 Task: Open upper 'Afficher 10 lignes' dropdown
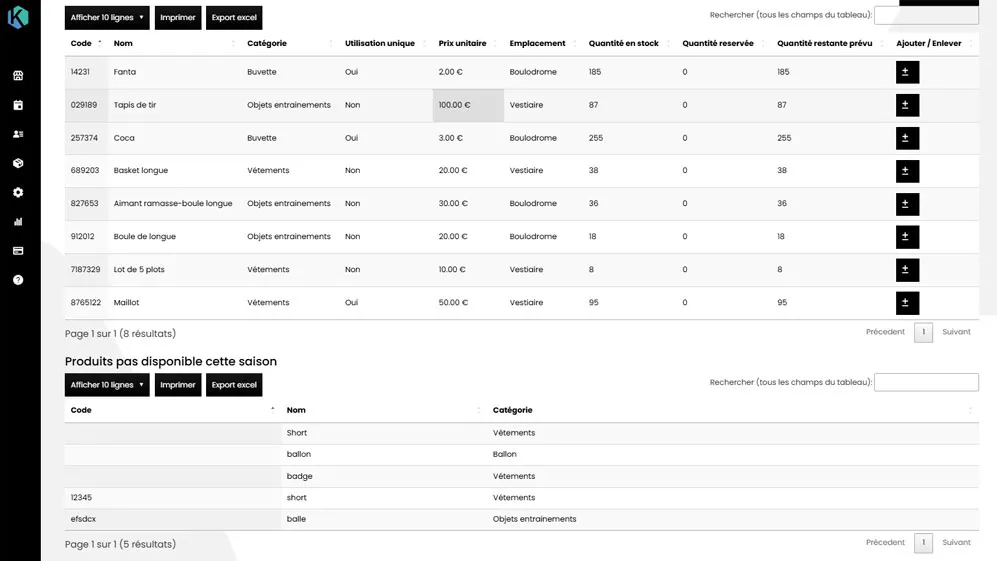pyautogui.click(x=107, y=18)
